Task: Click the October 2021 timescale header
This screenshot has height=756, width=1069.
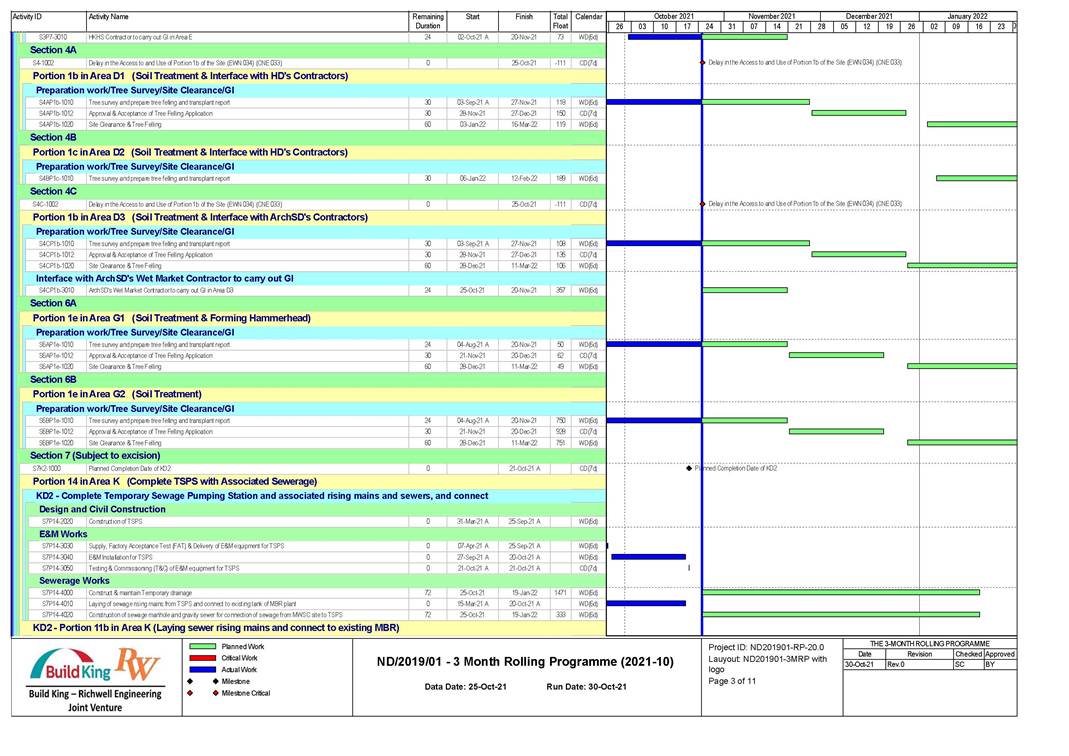Action: coord(674,16)
